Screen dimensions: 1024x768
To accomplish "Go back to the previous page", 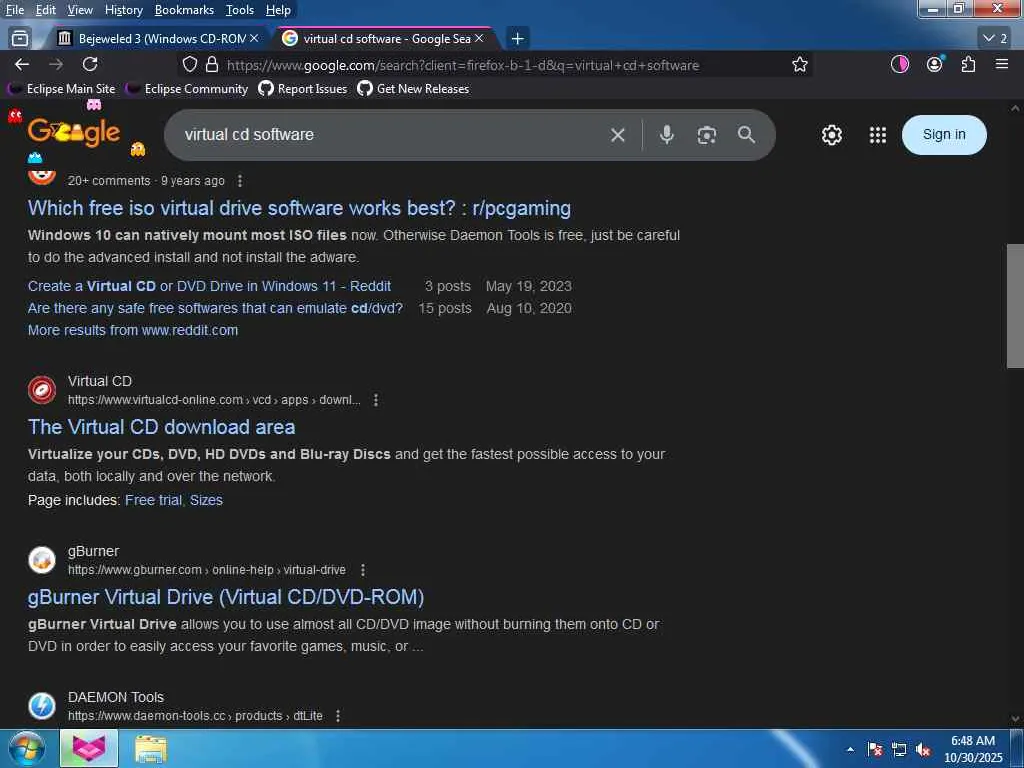I will pos(22,64).
